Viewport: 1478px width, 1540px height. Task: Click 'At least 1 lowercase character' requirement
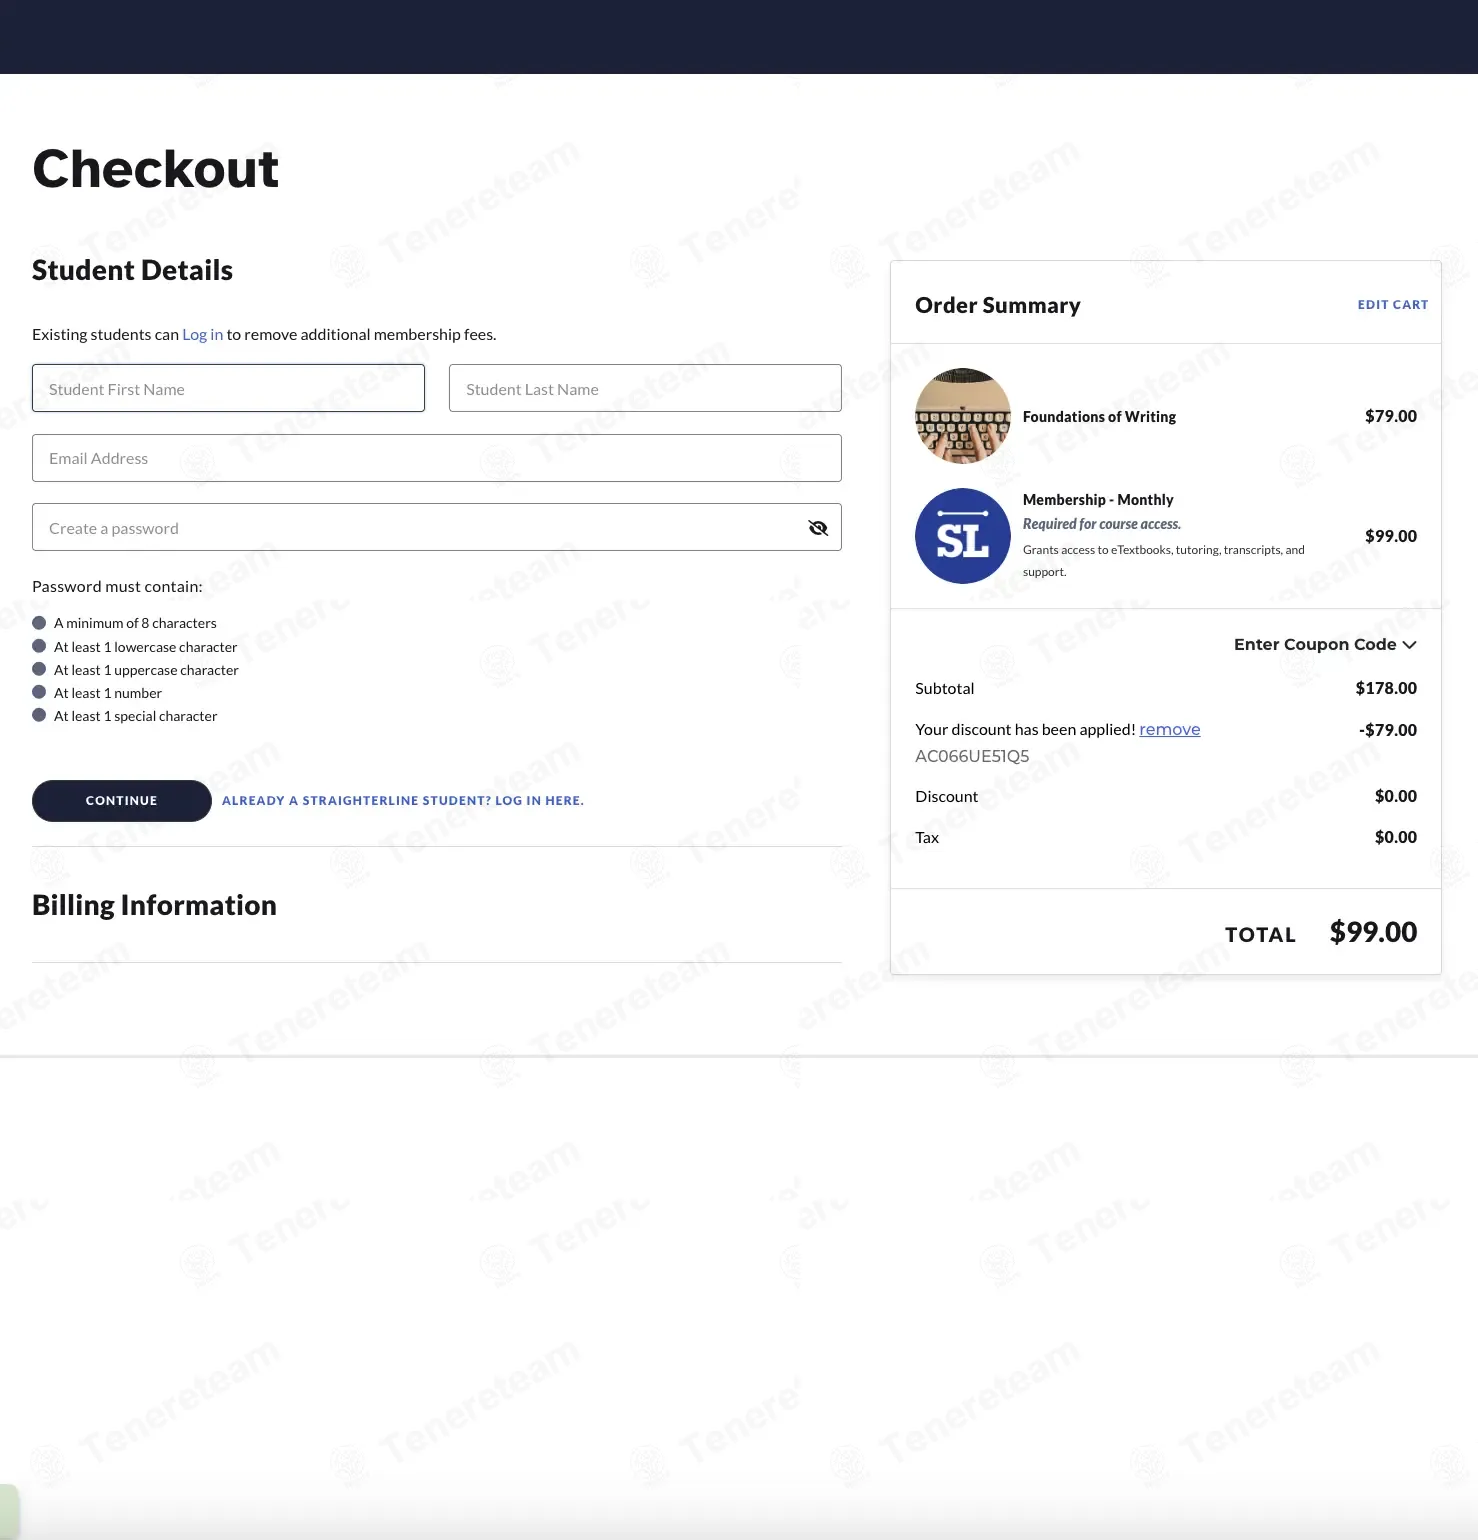[145, 647]
